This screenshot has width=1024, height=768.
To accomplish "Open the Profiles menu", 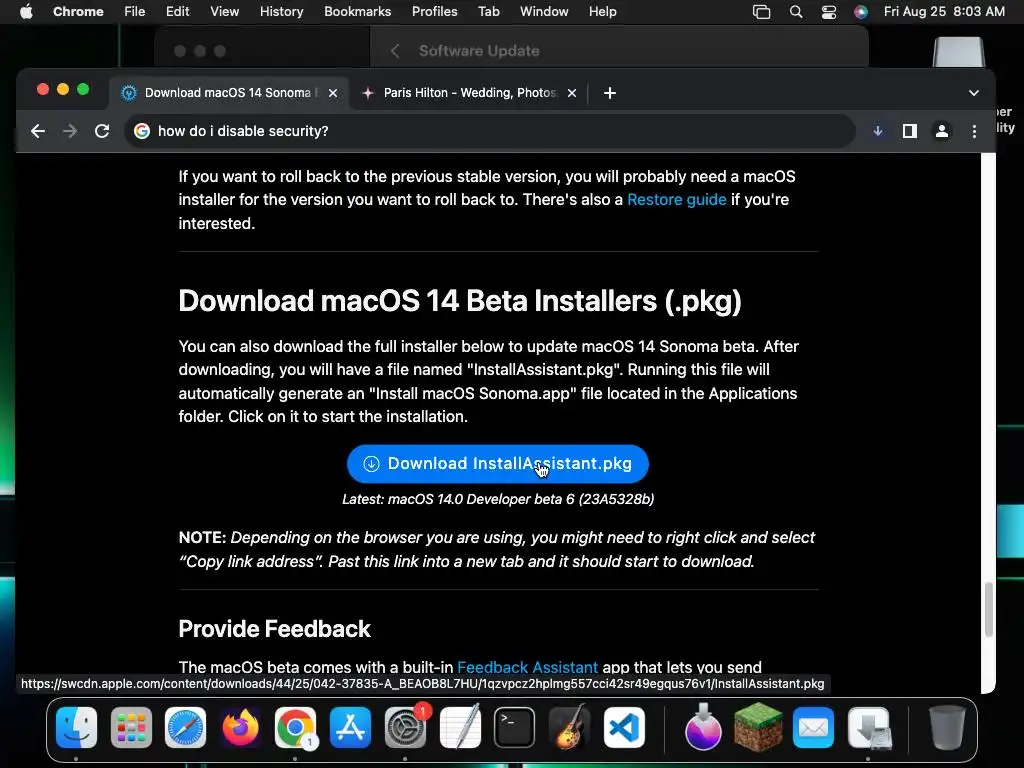I will (x=434, y=12).
